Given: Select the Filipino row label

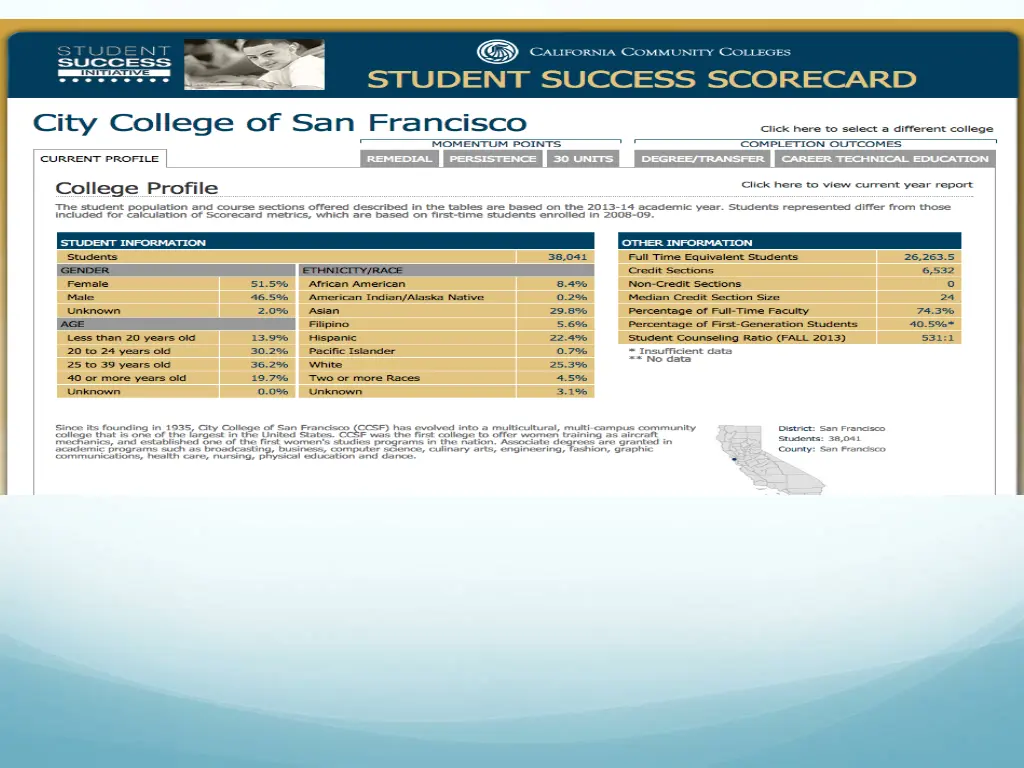Looking at the screenshot, I should [x=328, y=324].
